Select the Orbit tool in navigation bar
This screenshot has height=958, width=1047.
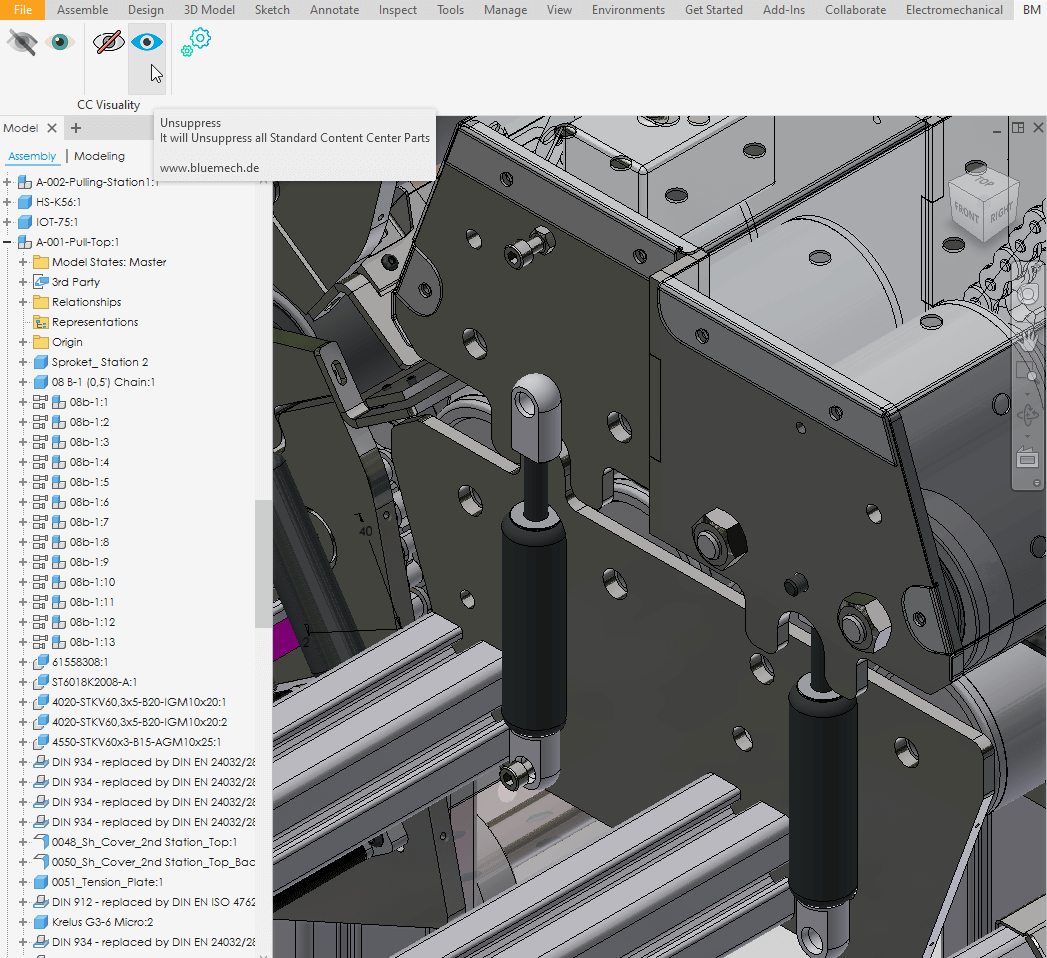point(1027,415)
